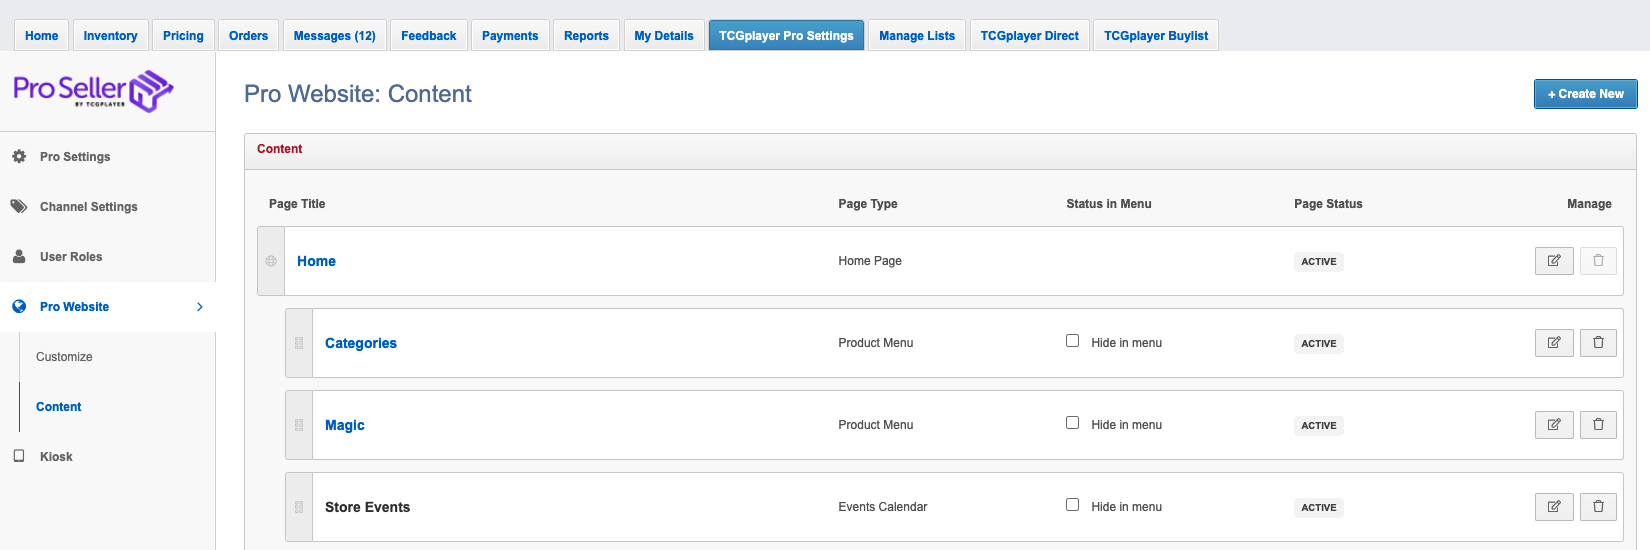Open User Roles in the sidebar
Viewport: 1650px width, 550px height.
pos(71,257)
